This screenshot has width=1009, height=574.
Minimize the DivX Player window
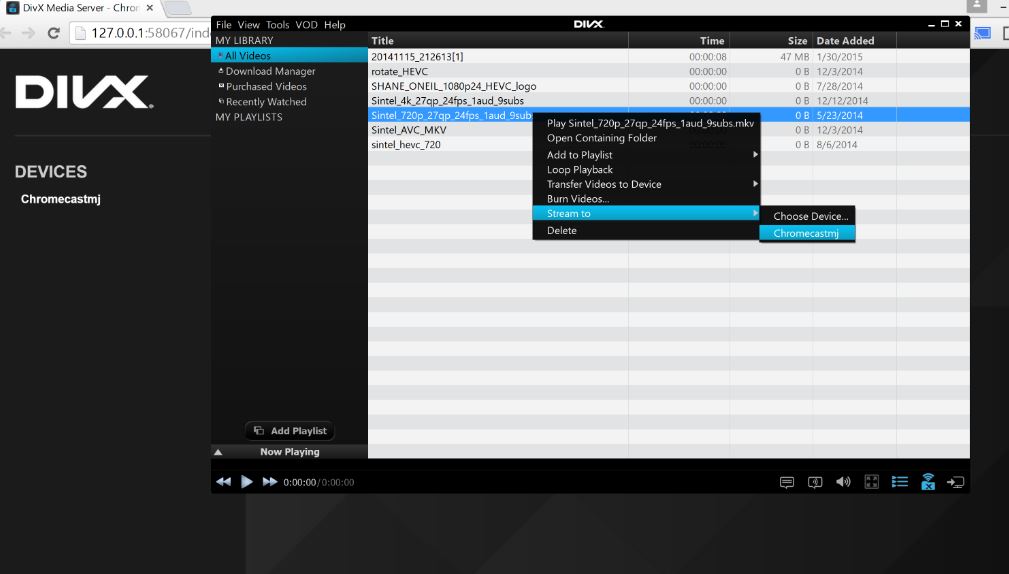(931, 24)
